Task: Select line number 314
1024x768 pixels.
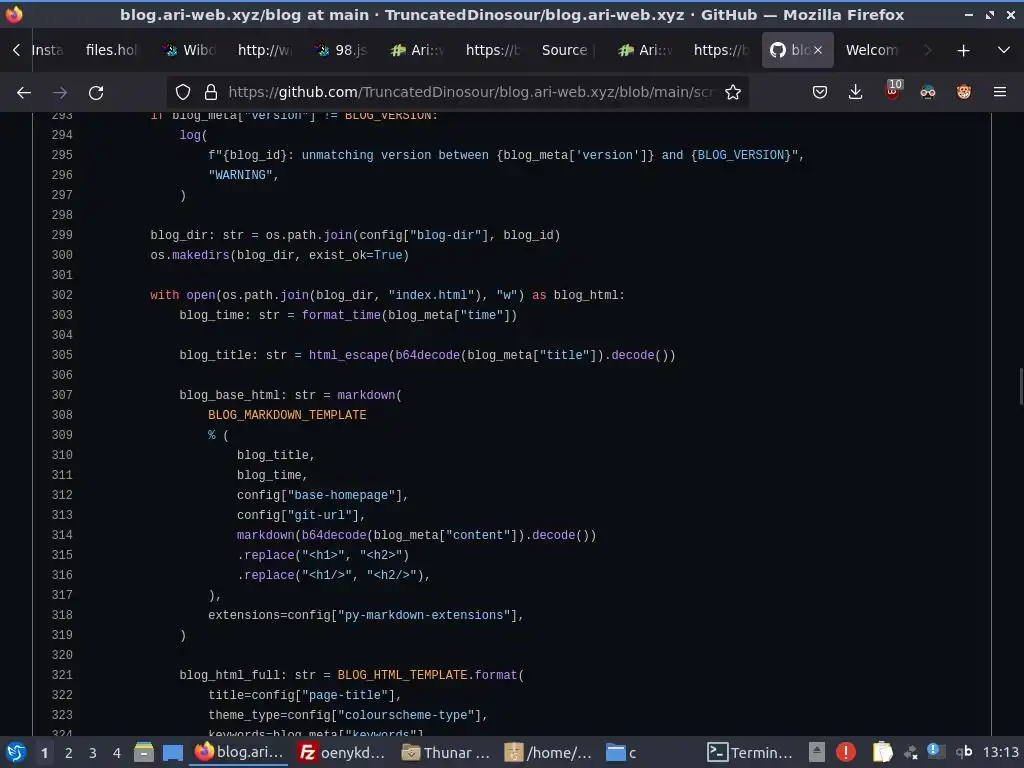Action: [x=62, y=535]
